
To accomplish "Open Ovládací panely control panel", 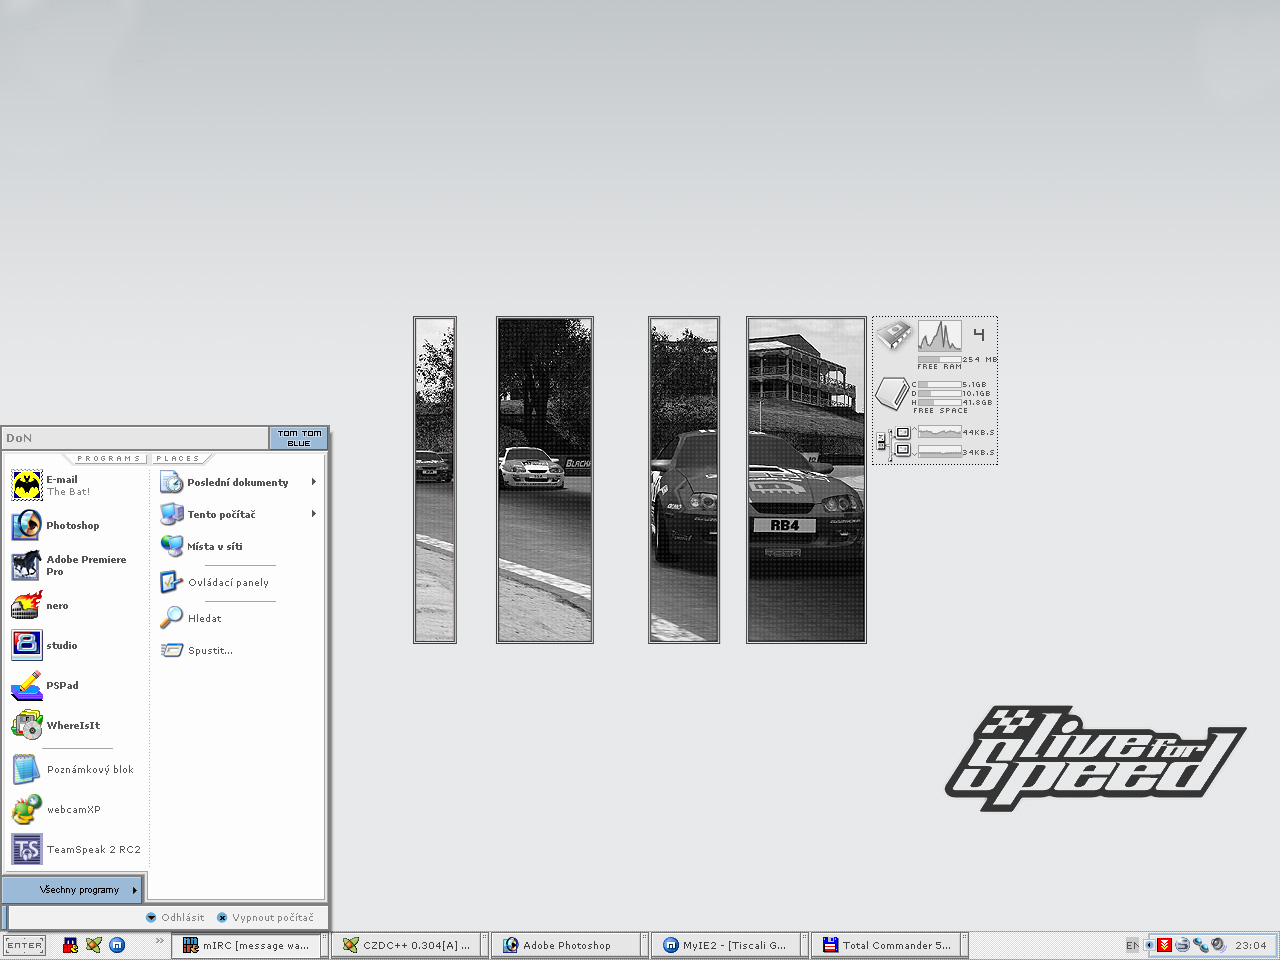I will pos(215,582).
